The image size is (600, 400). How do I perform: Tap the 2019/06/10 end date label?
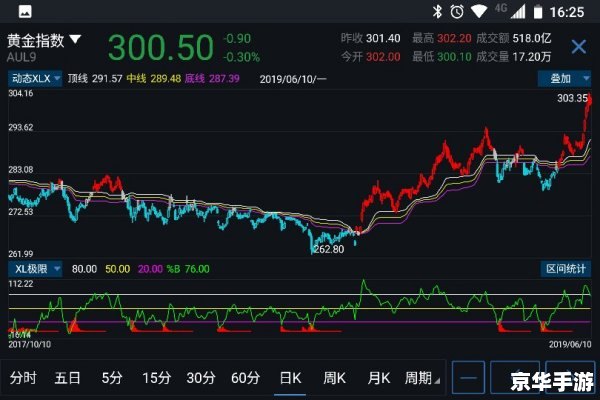pos(570,344)
